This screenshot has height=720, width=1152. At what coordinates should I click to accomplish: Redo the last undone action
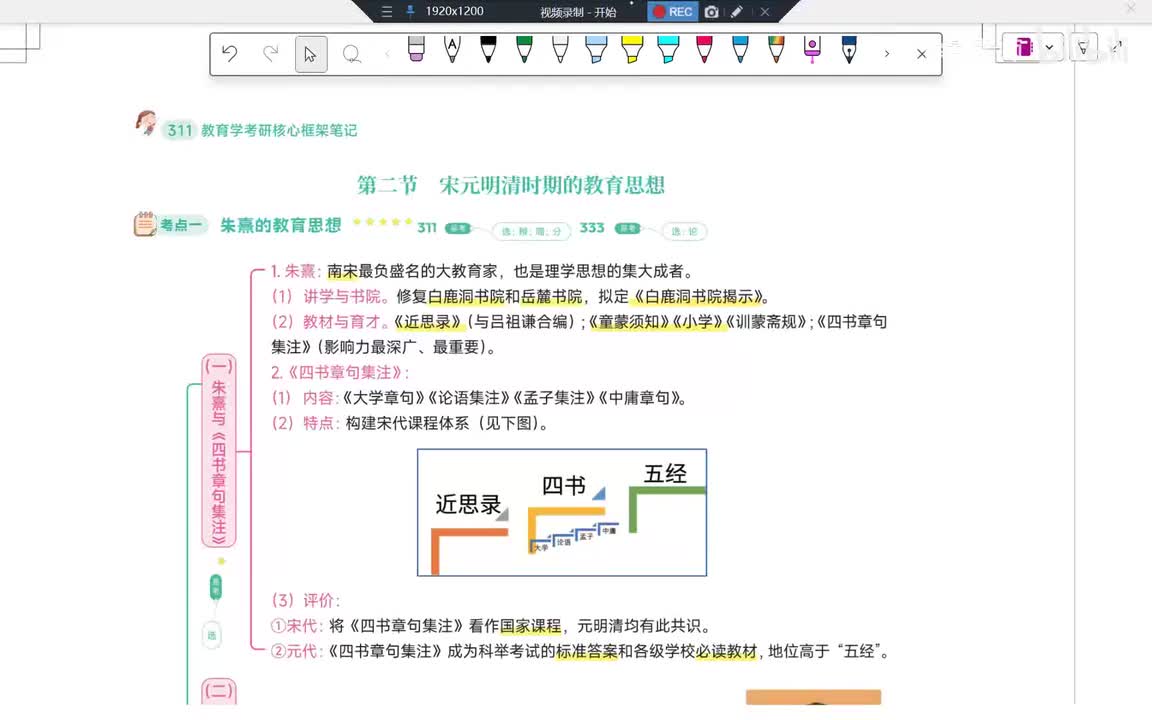(271, 54)
